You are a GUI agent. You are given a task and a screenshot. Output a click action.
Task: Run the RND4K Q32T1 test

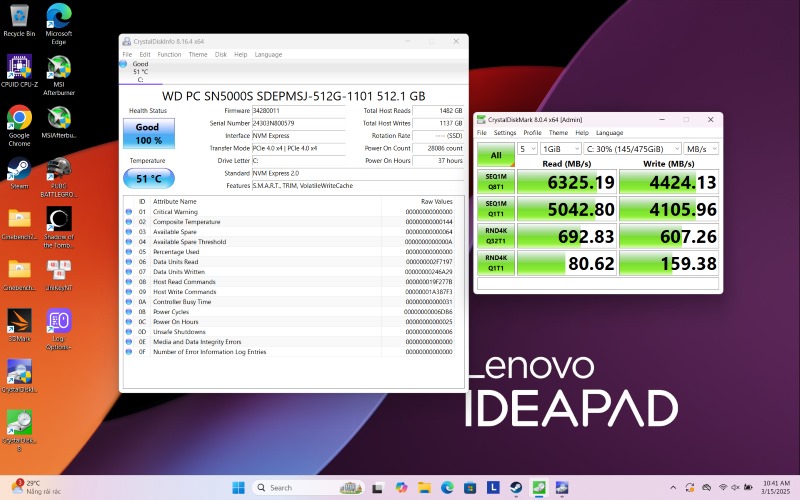(496, 236)
